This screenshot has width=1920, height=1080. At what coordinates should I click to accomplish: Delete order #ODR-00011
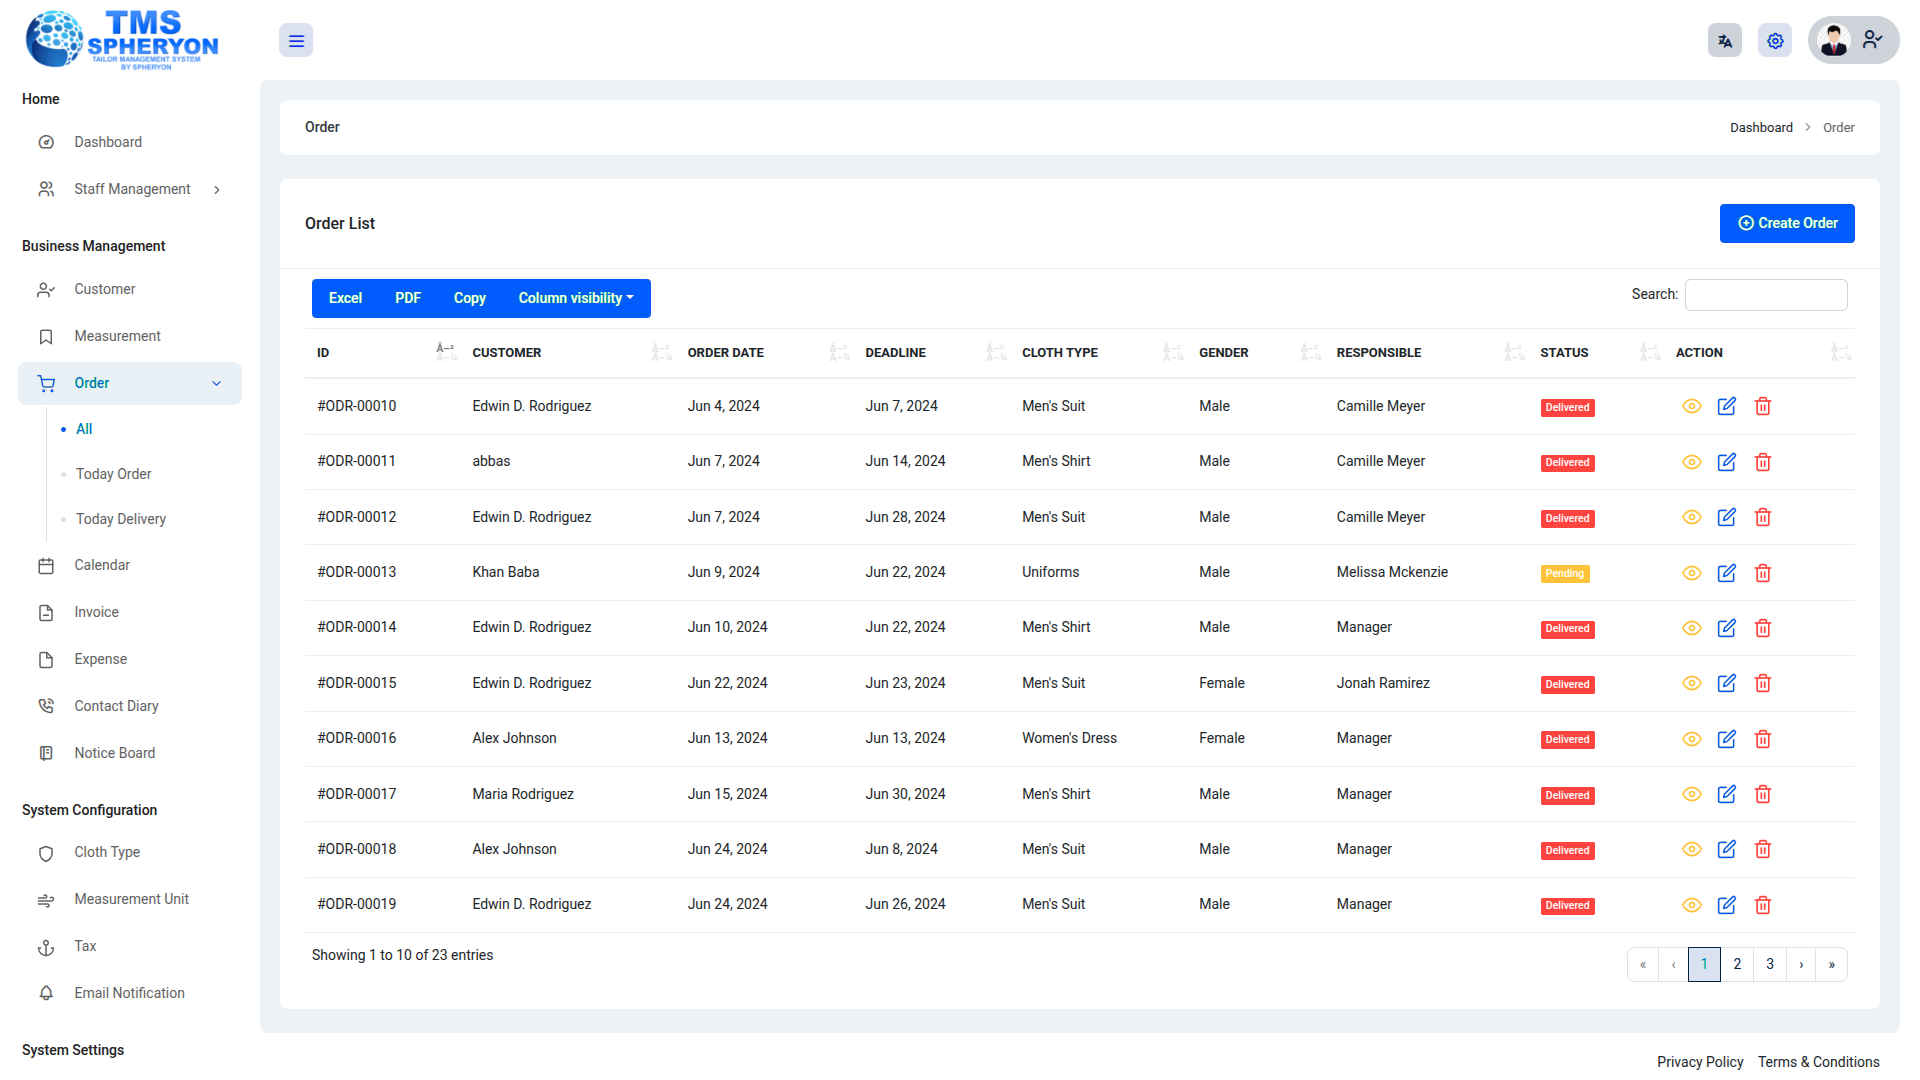(1763, 462)
